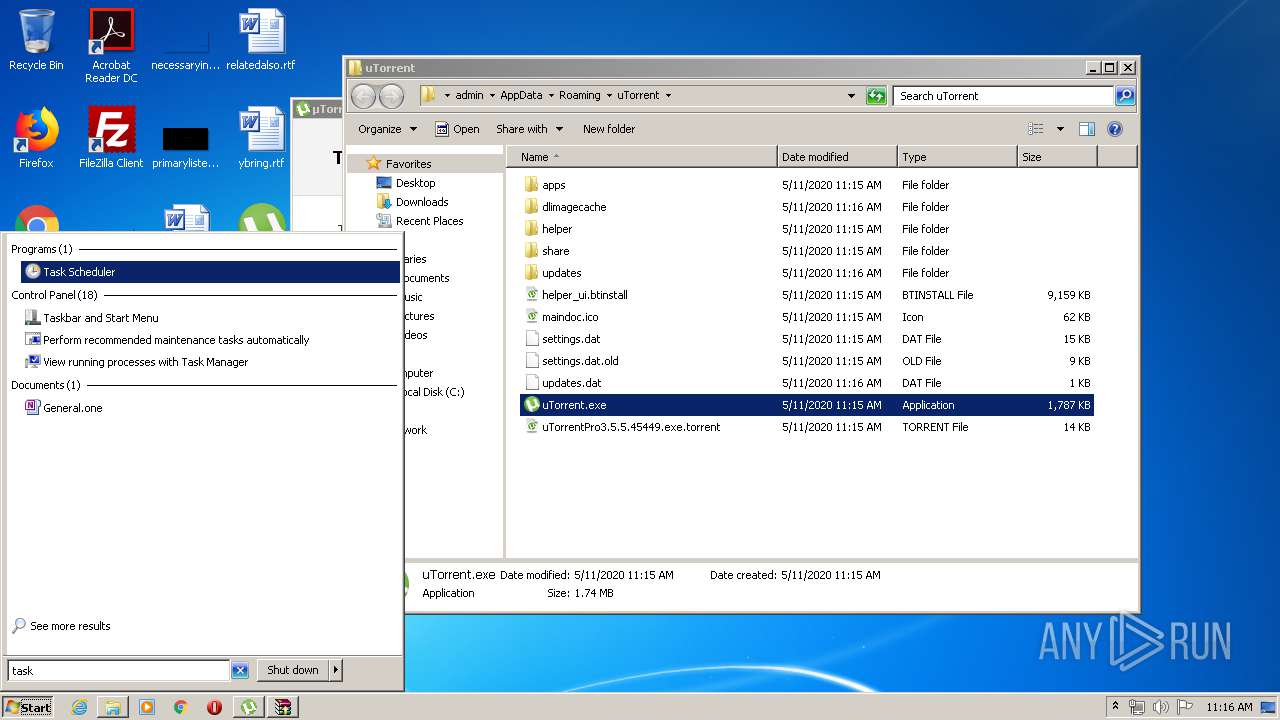Click Roaming in address breadcrumb
The width and height of the screenshot is (1280, 720).
pyautogui.click(x=580, y=96)
